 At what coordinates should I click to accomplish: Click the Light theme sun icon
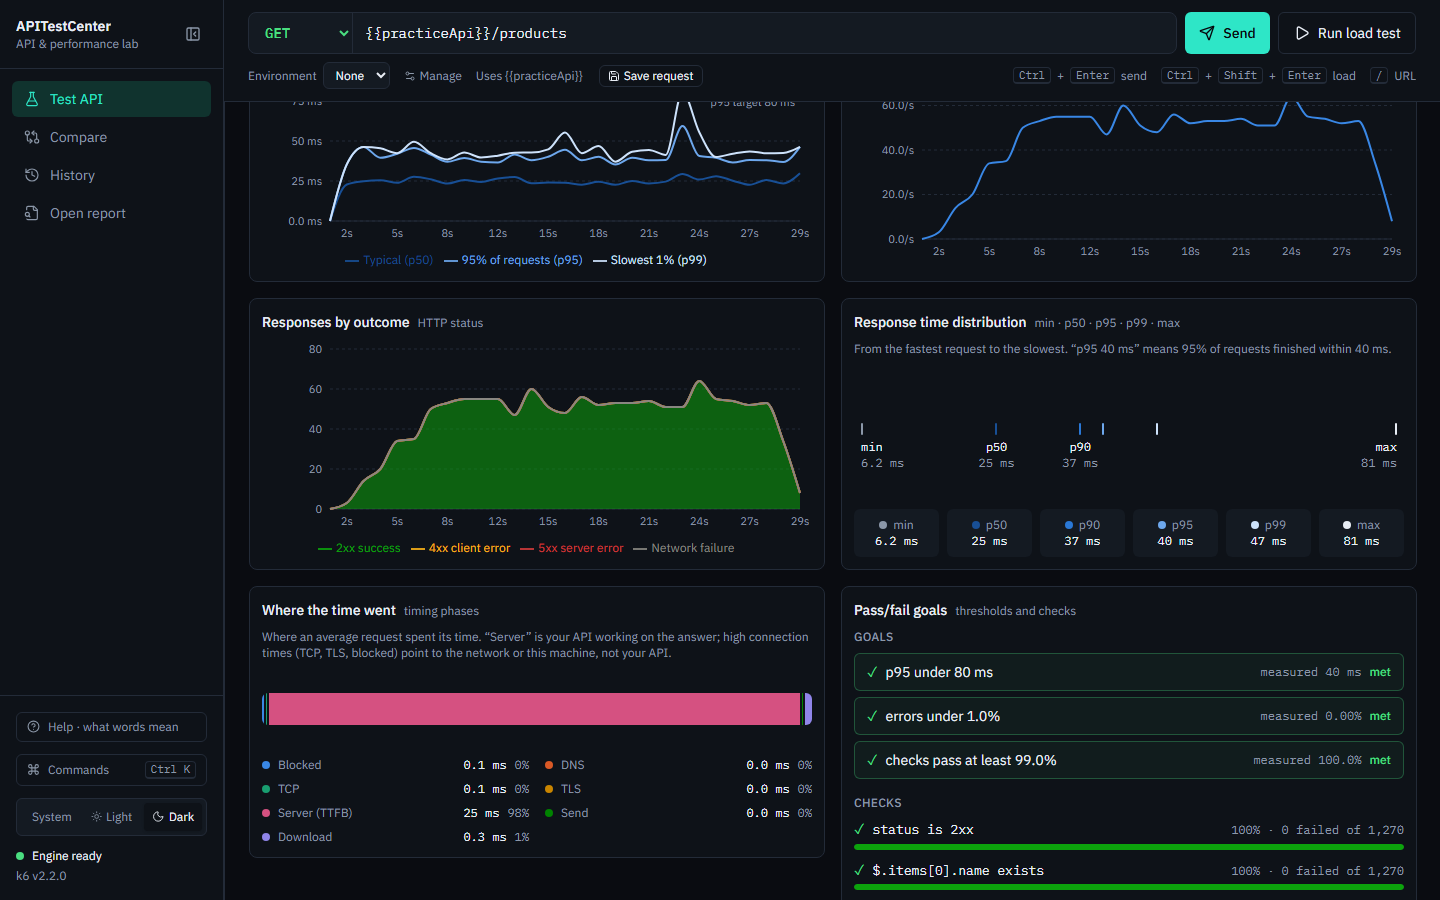(x=97, y=817)
